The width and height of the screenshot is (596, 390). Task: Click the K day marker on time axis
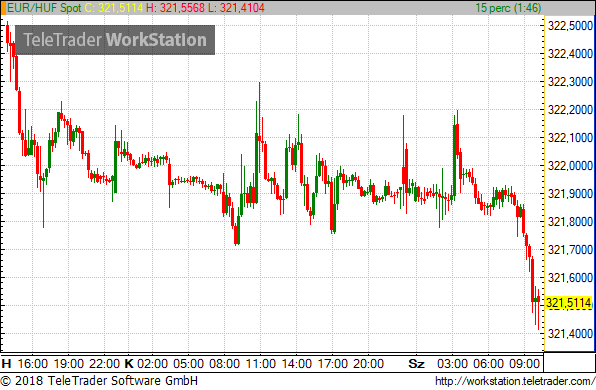[x=129, y=364]
